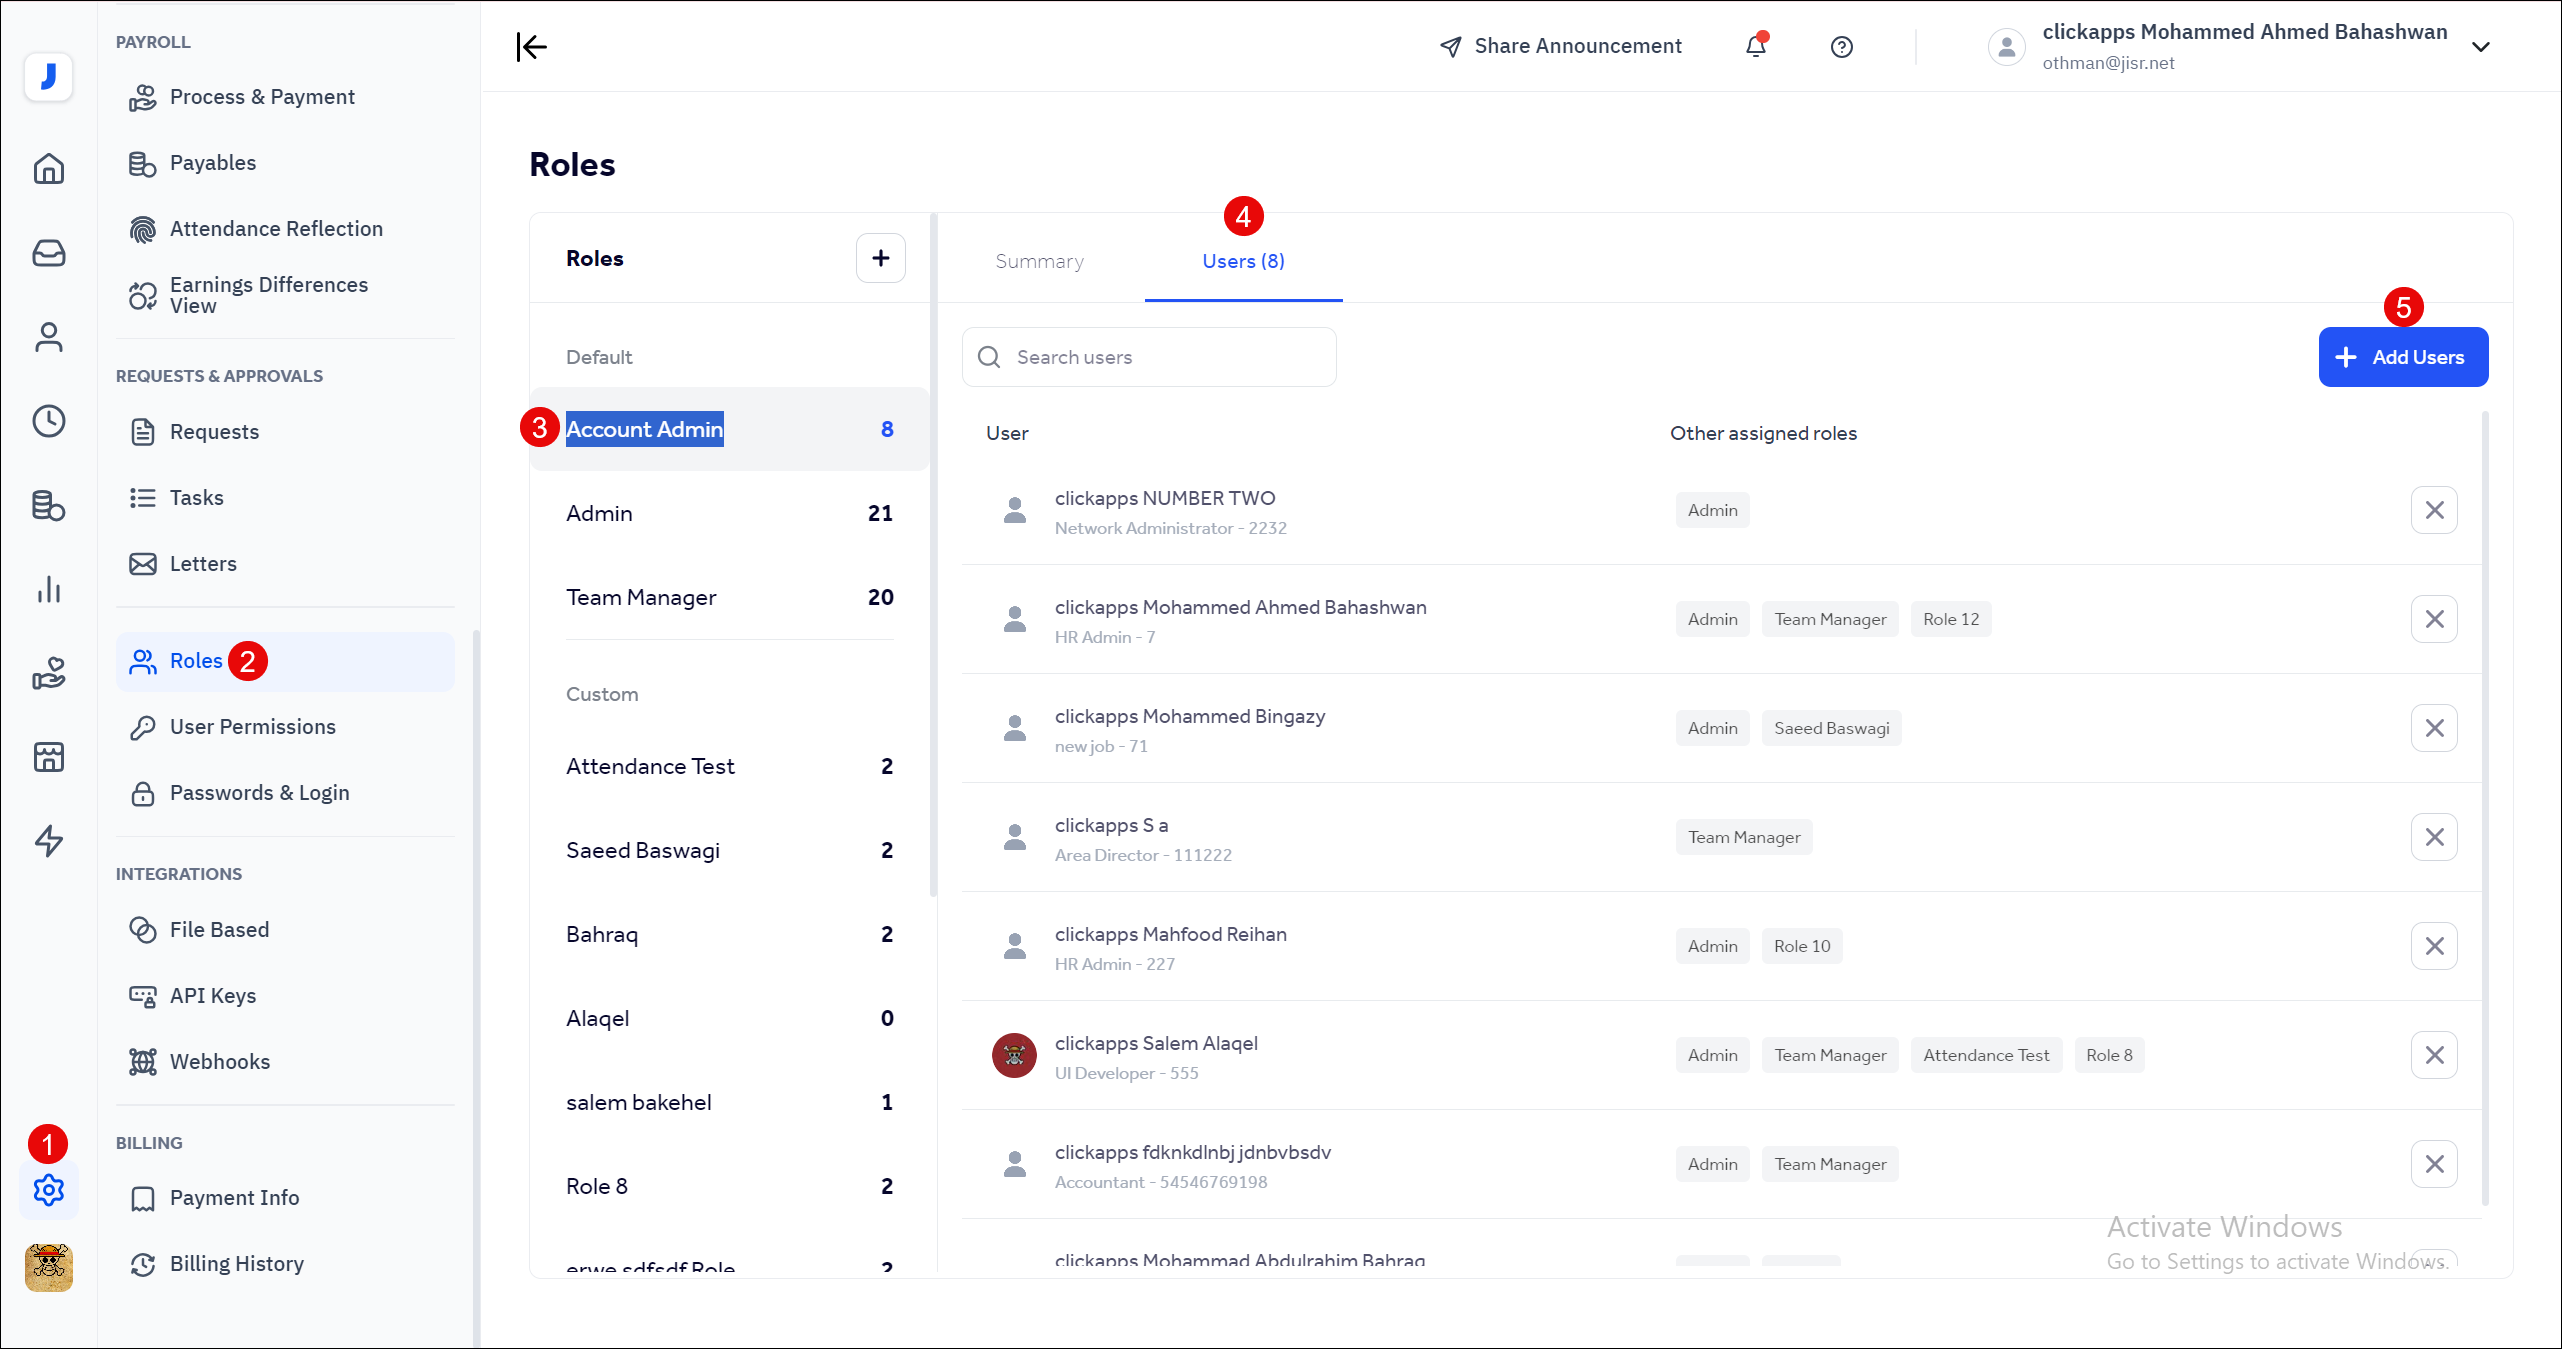This screenshot has width=2562, height=1349.
Task: Select the Requests clock icon in the sidebar
Action: [x=48, y=421]
